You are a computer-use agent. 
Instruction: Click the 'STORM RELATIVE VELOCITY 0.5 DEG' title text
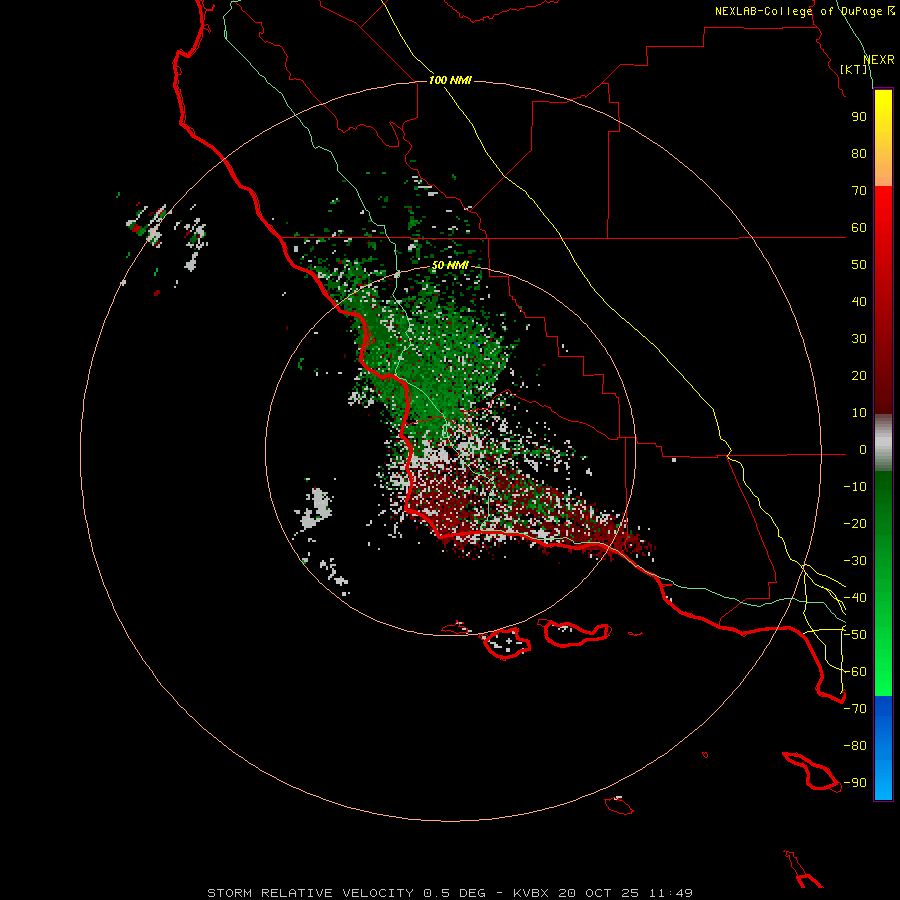click(x=346, y=893)
